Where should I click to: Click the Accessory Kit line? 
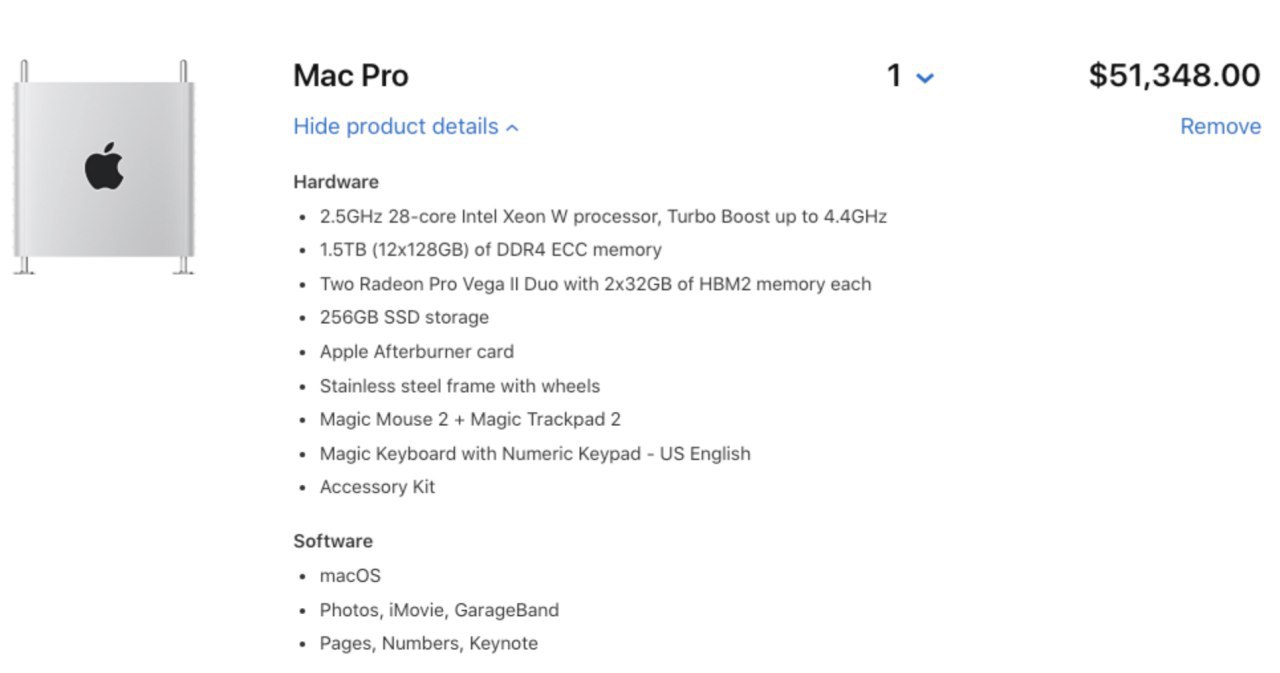[377, 488]
